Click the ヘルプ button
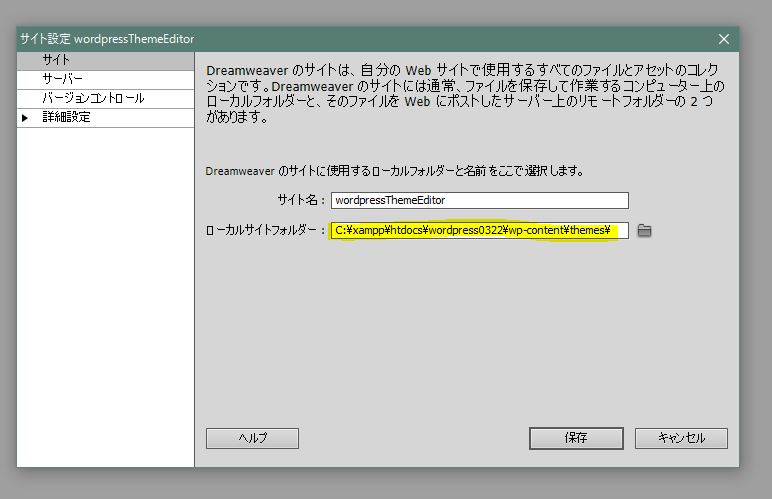The height and width of the screenshot is (499, 772). tap(252, 438)
